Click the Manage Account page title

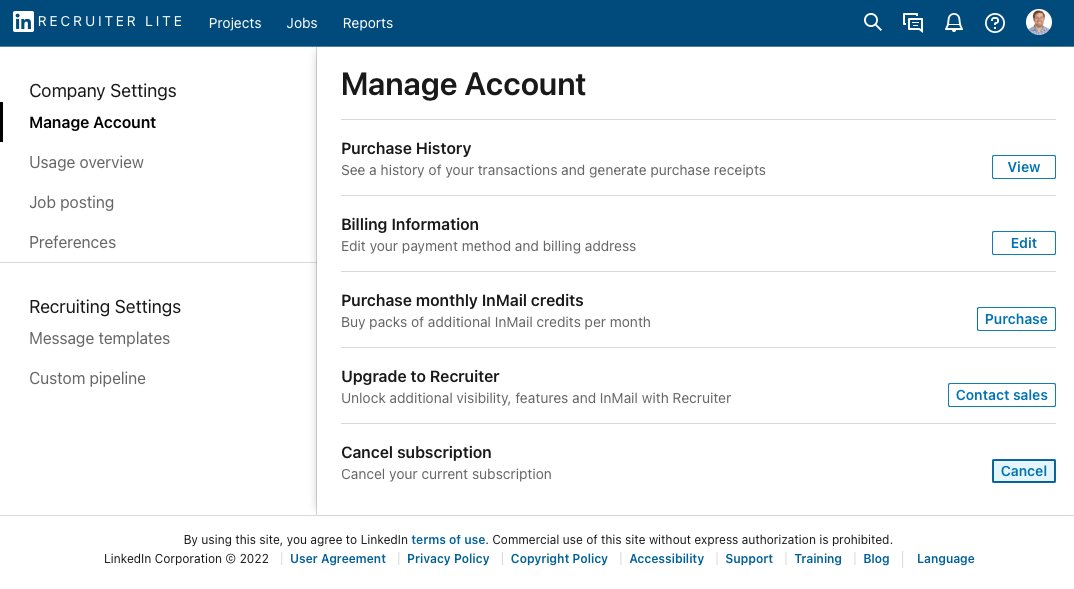463,85
